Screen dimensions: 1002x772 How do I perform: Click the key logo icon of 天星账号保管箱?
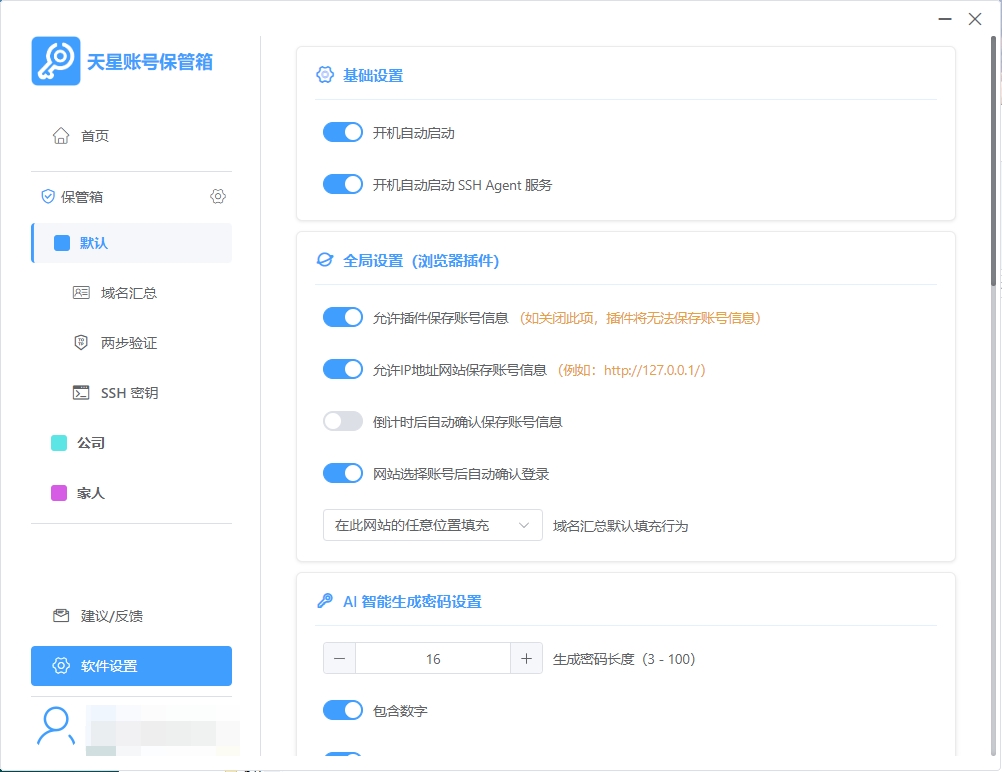(x=56, y=61)
